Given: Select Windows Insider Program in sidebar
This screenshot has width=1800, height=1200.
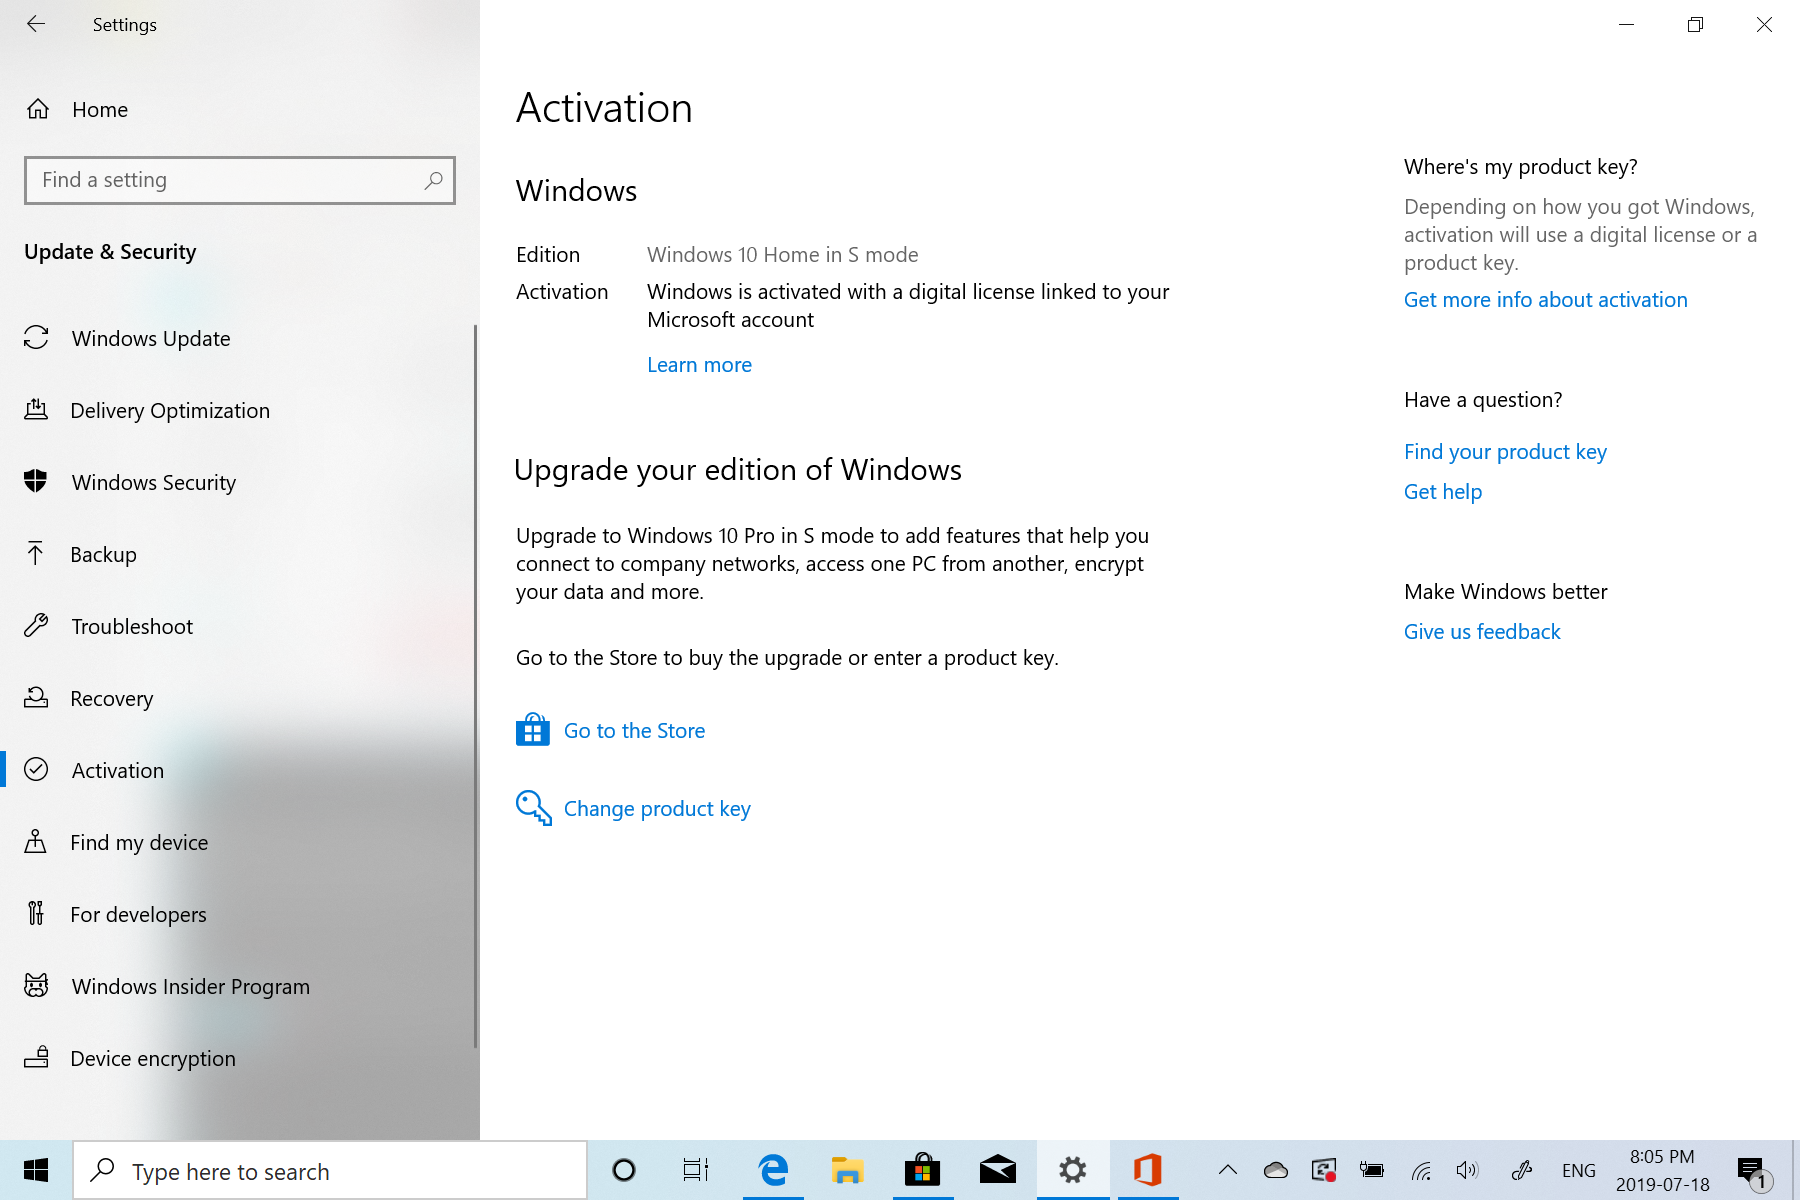Looking at the screenshot, I should tap(190, 986).
